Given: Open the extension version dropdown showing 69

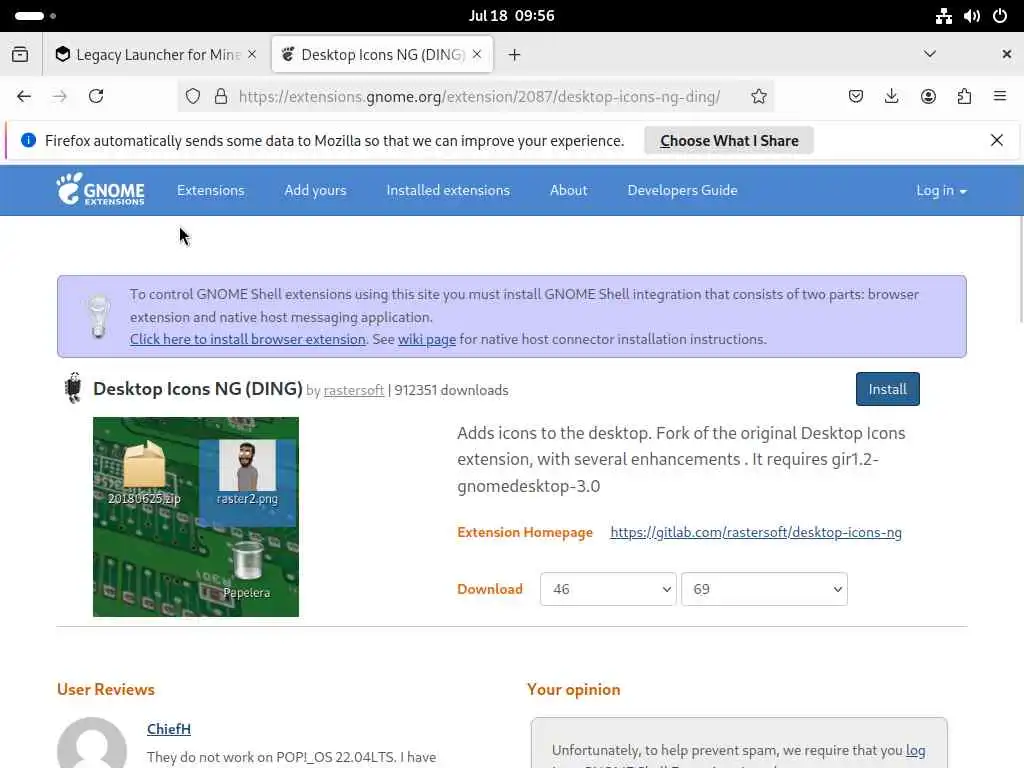Looking at the screenshot, I should 764,589.
